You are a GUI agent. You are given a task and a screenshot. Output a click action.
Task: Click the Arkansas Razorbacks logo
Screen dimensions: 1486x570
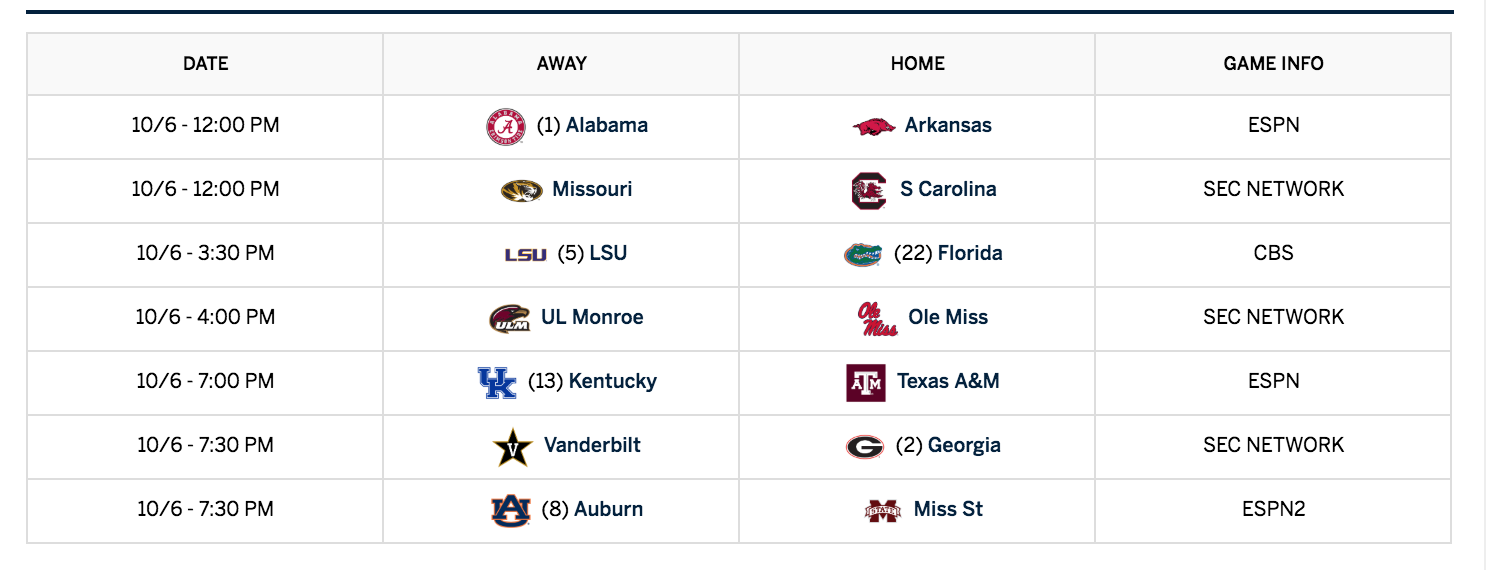[x=873, y=127]
